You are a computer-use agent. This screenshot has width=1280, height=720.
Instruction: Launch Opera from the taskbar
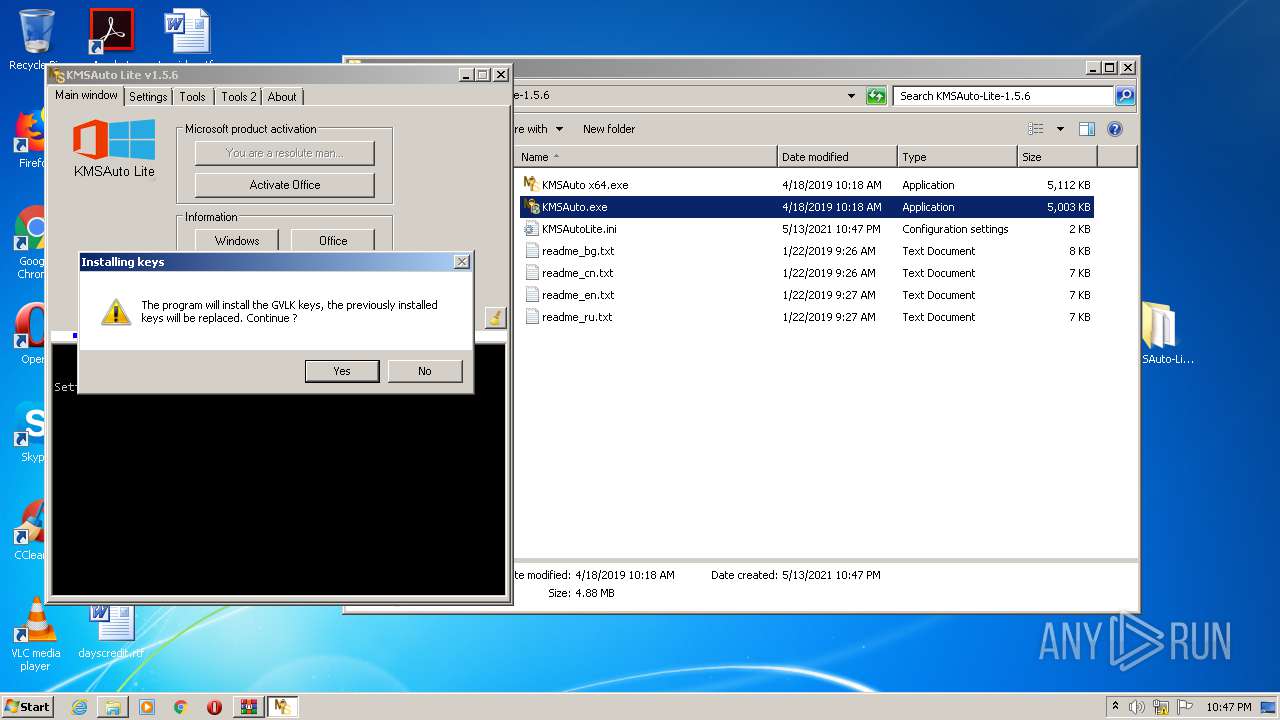(214, 707)
